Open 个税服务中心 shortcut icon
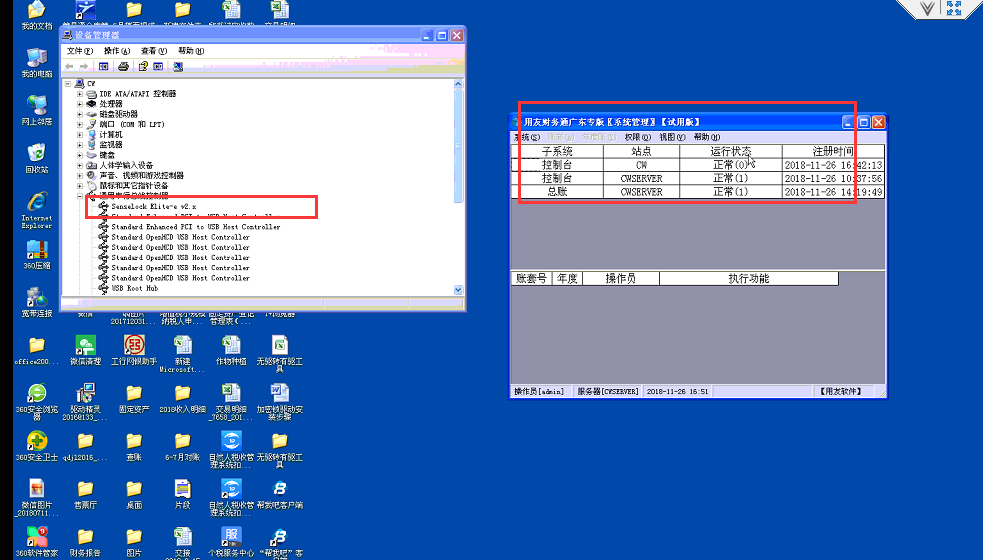This screenshot has height=560, width=983. click(231, 542)
